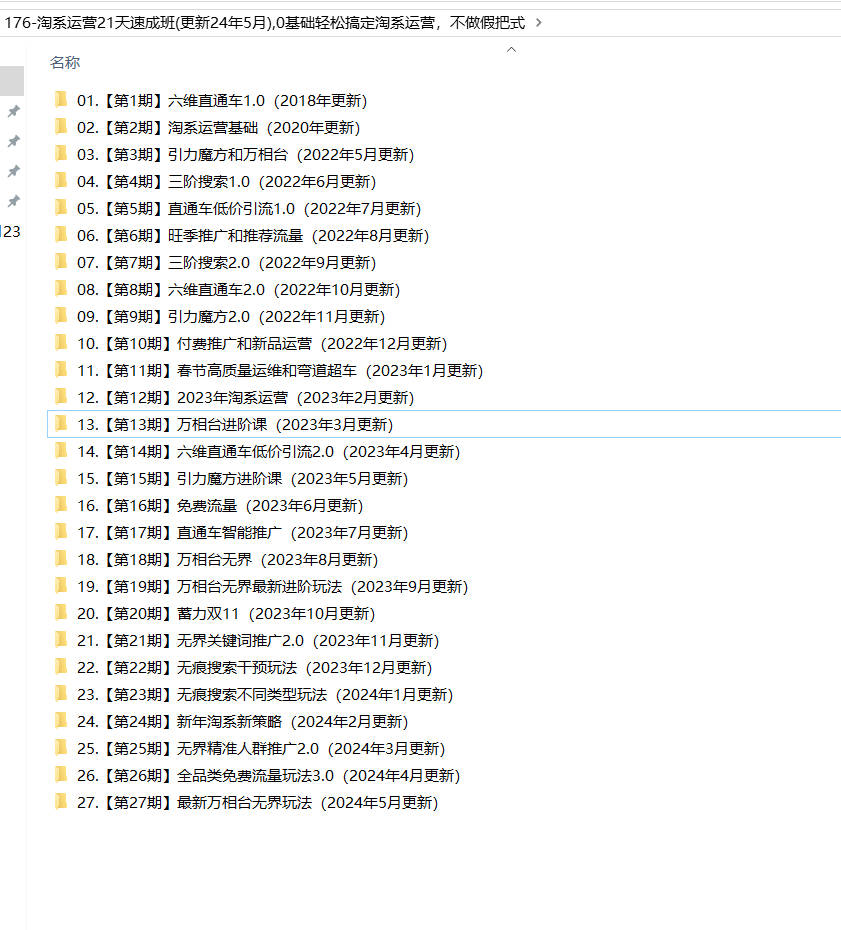Click folder icon of 27.【第27期】最新万相台无界玩法
This screenshot has width=841, height=930.
pos(61,801)
